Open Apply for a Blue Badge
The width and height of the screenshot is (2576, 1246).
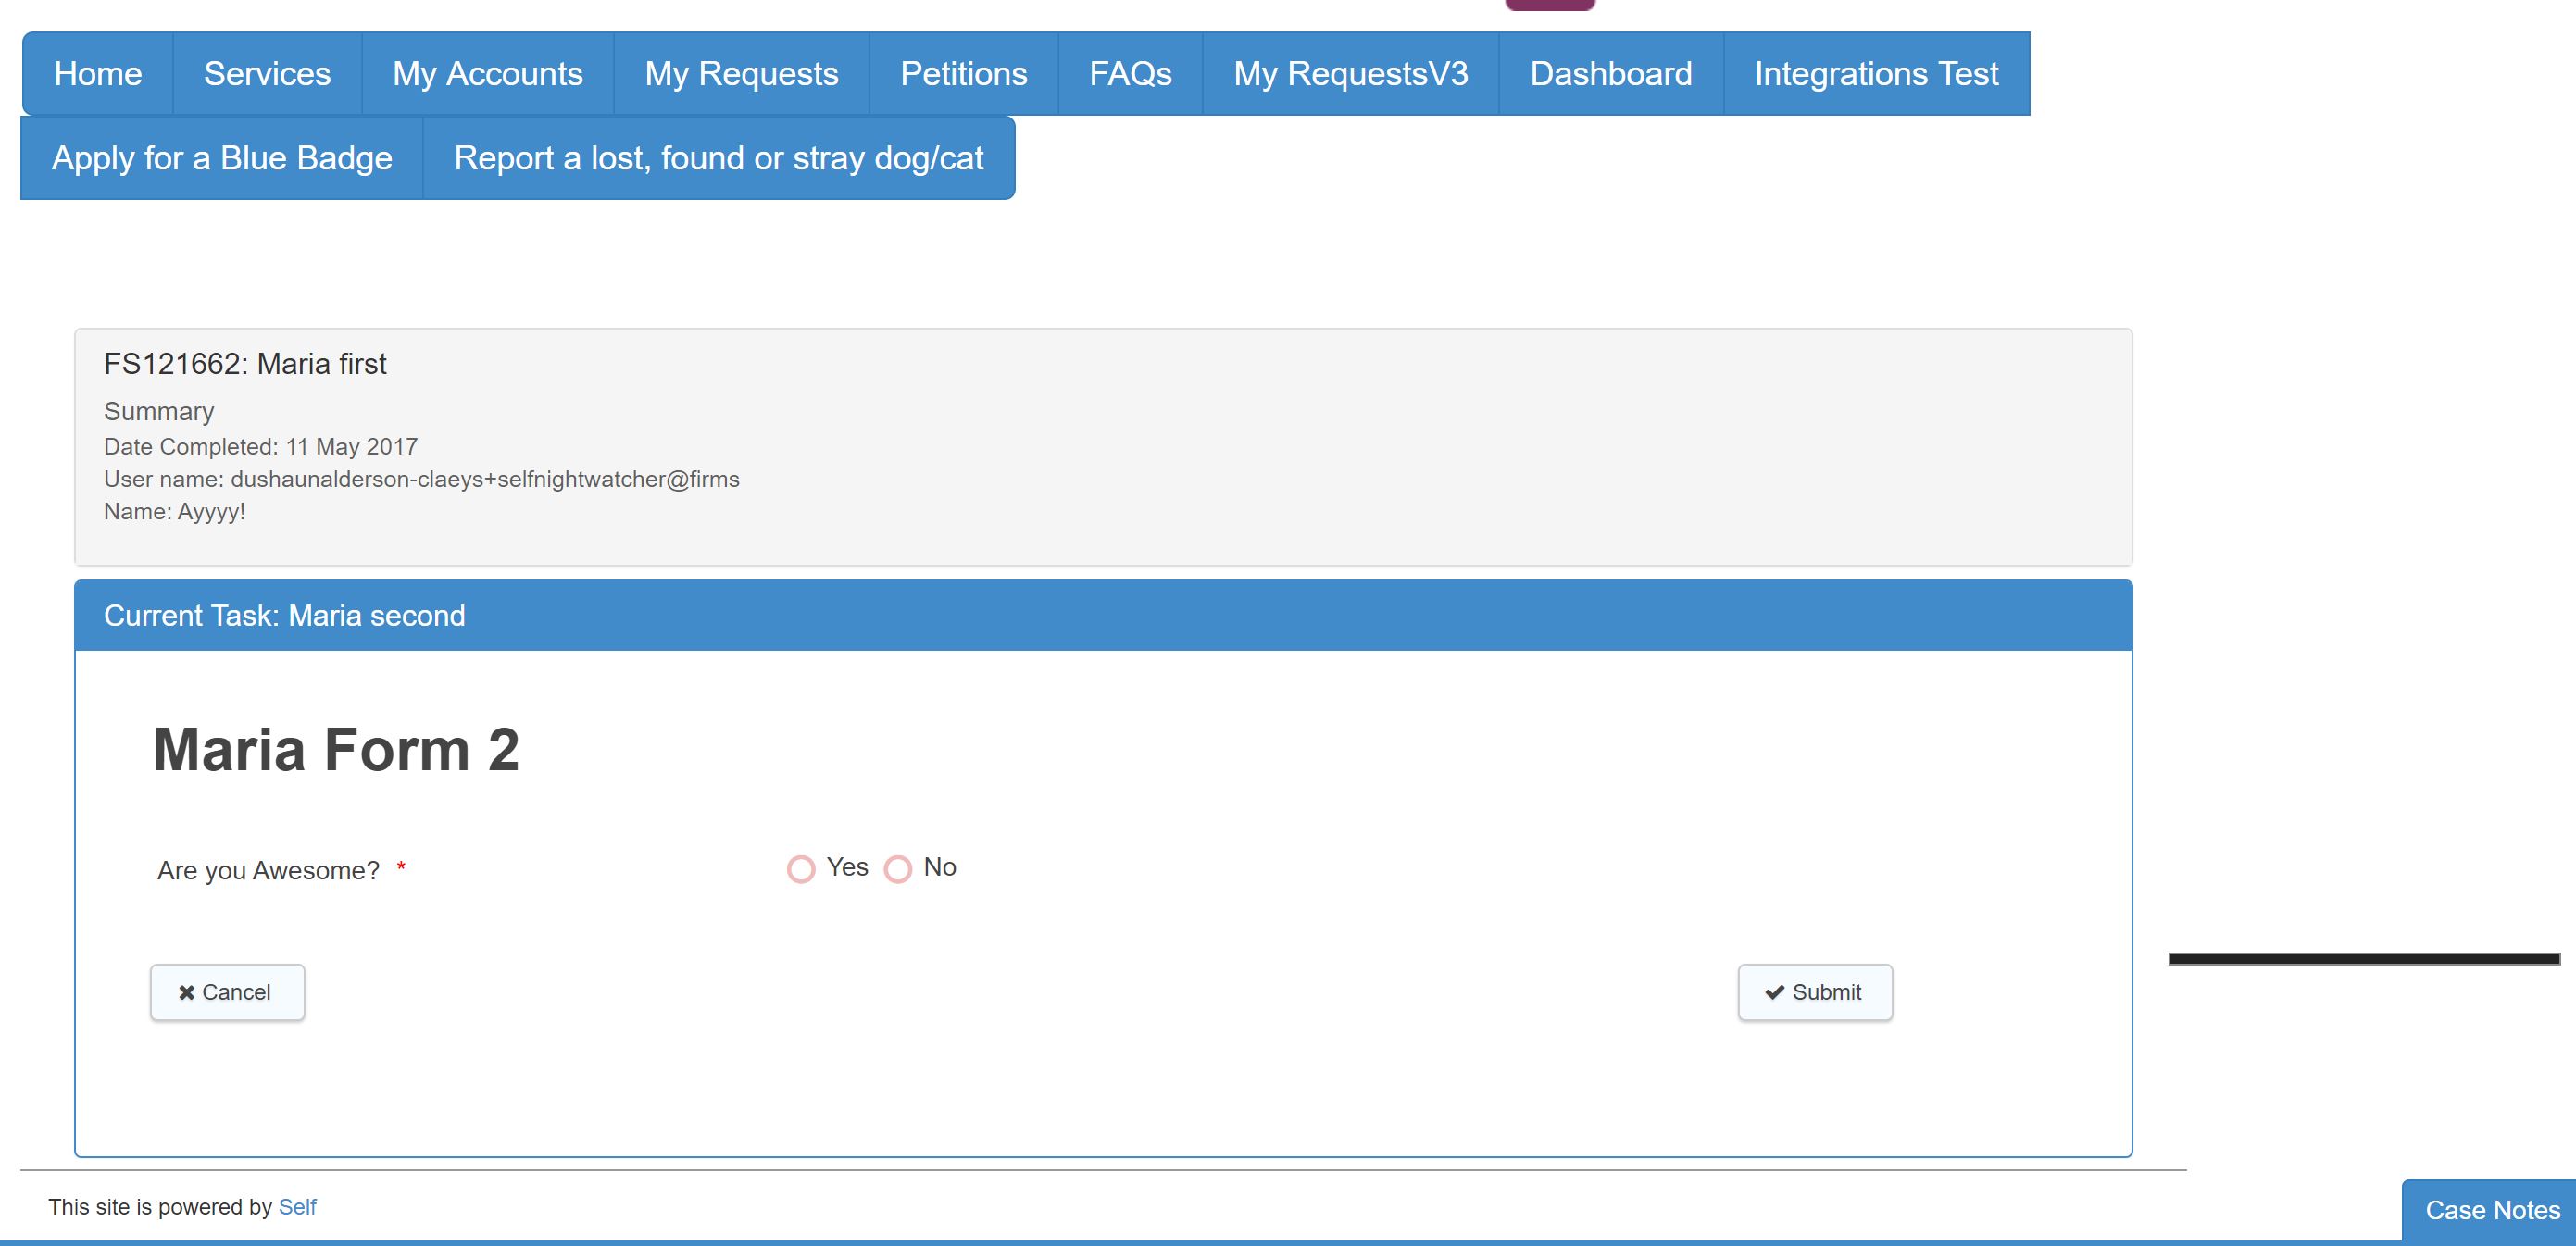[x=222, y=158]
